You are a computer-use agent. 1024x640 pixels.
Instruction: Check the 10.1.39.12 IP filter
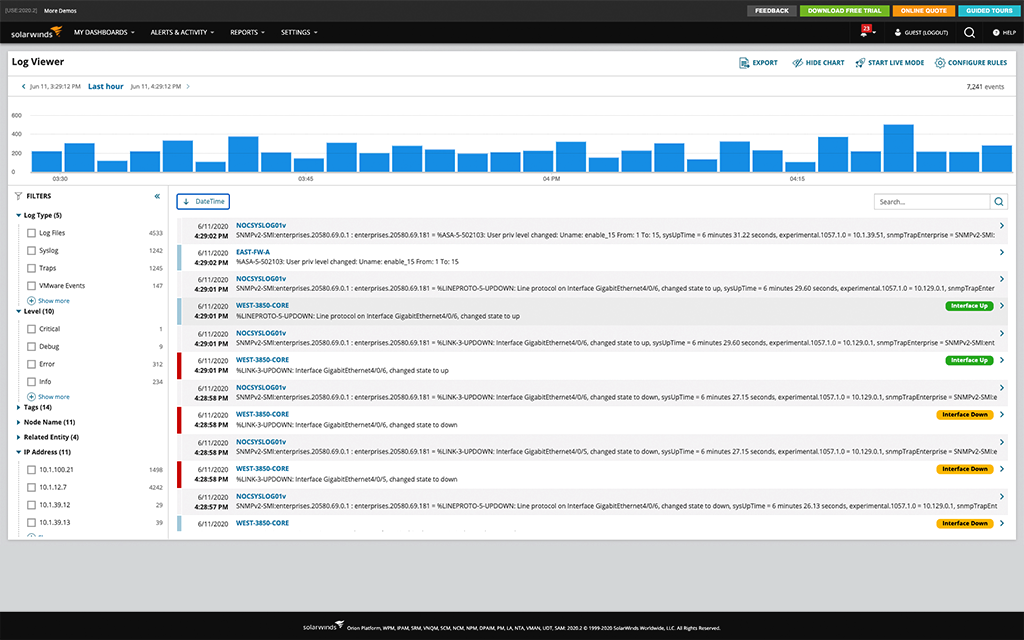coord(31,505)
